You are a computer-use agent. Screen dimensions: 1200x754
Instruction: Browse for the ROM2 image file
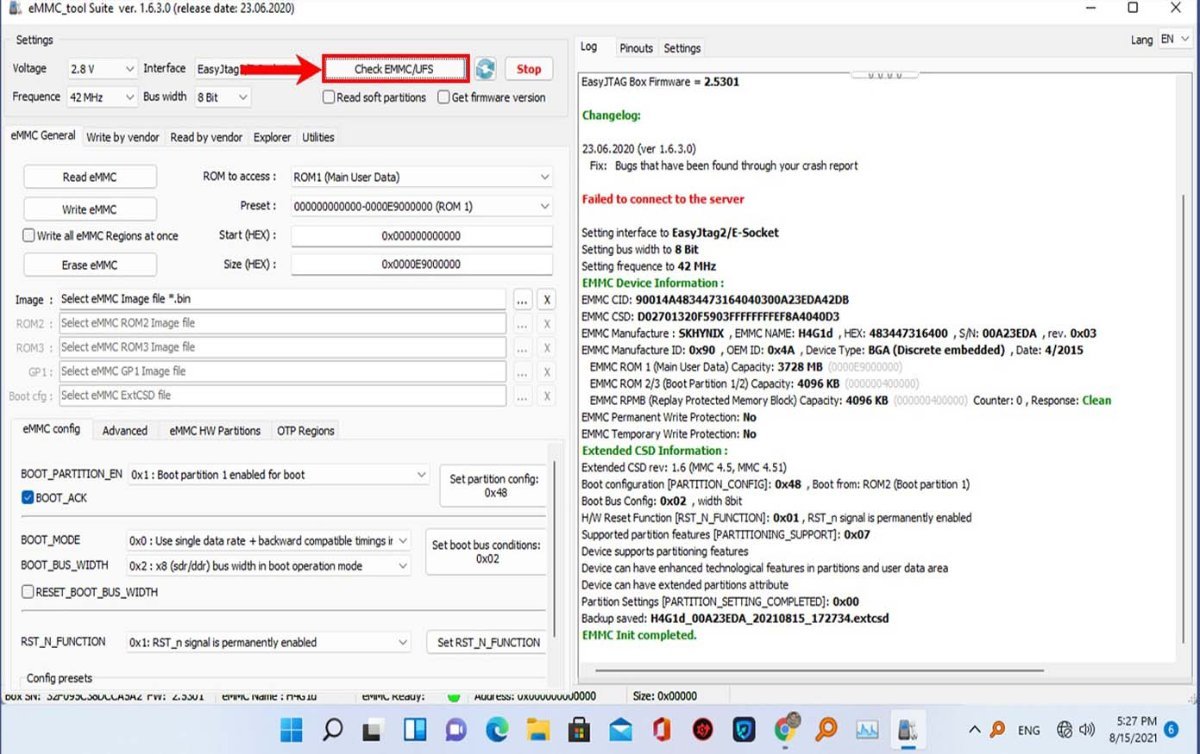[523, 323]
